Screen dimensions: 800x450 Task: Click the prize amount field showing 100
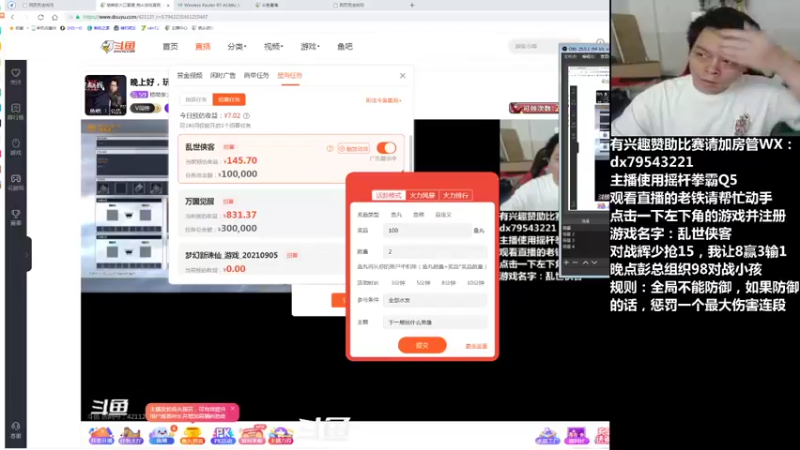pos(428,231)
